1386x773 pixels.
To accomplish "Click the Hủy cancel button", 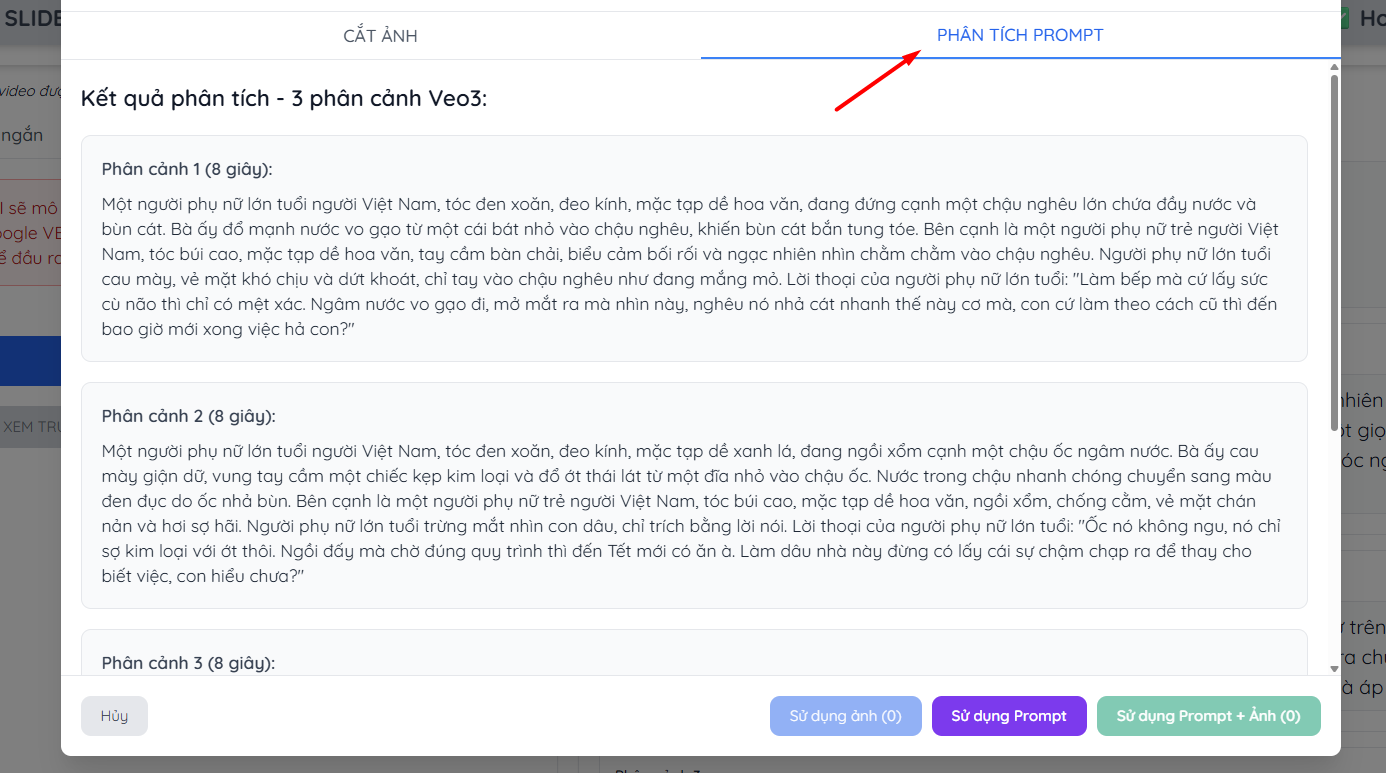I will (114, 716).
